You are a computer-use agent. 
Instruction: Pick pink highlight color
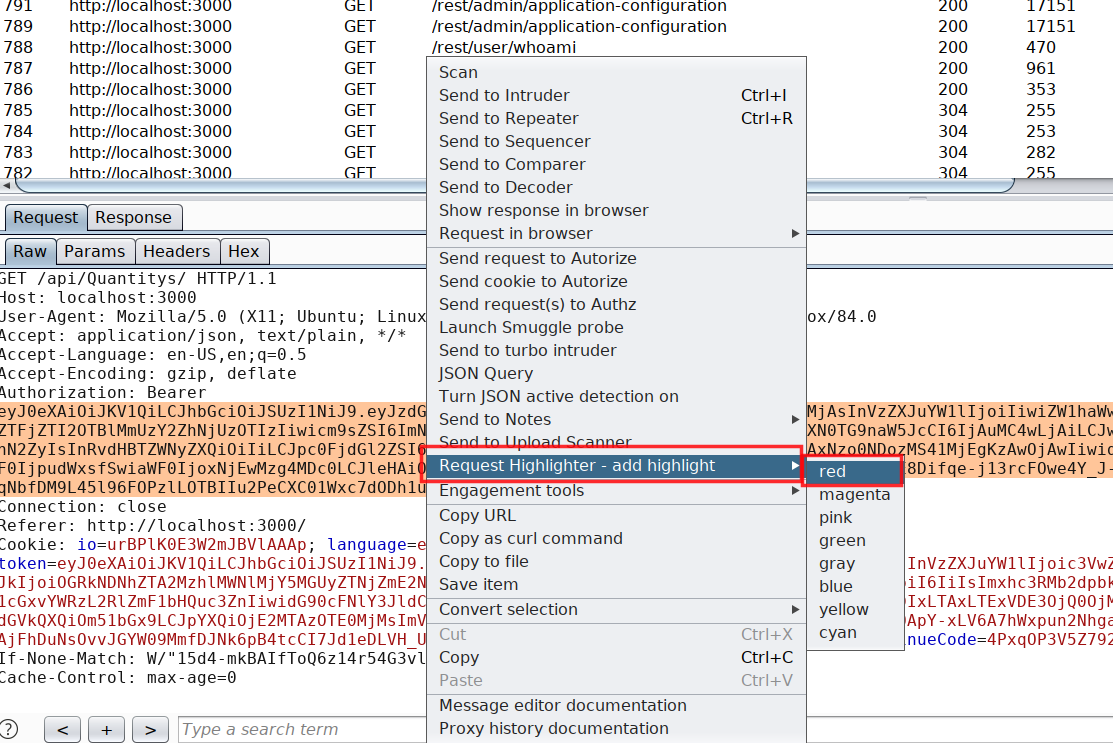(x=855, y=517)
